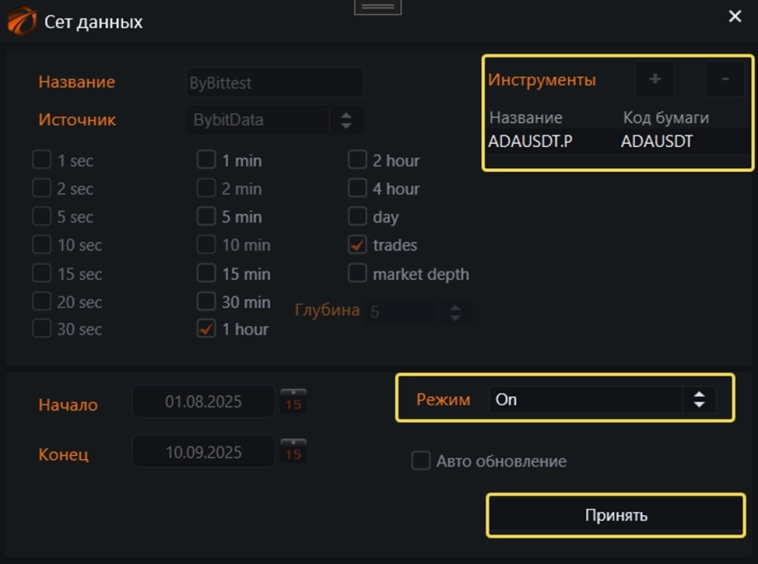Click the Название field containing ByBittest
This screenshot has height=564, width=758.
point(275,83)
